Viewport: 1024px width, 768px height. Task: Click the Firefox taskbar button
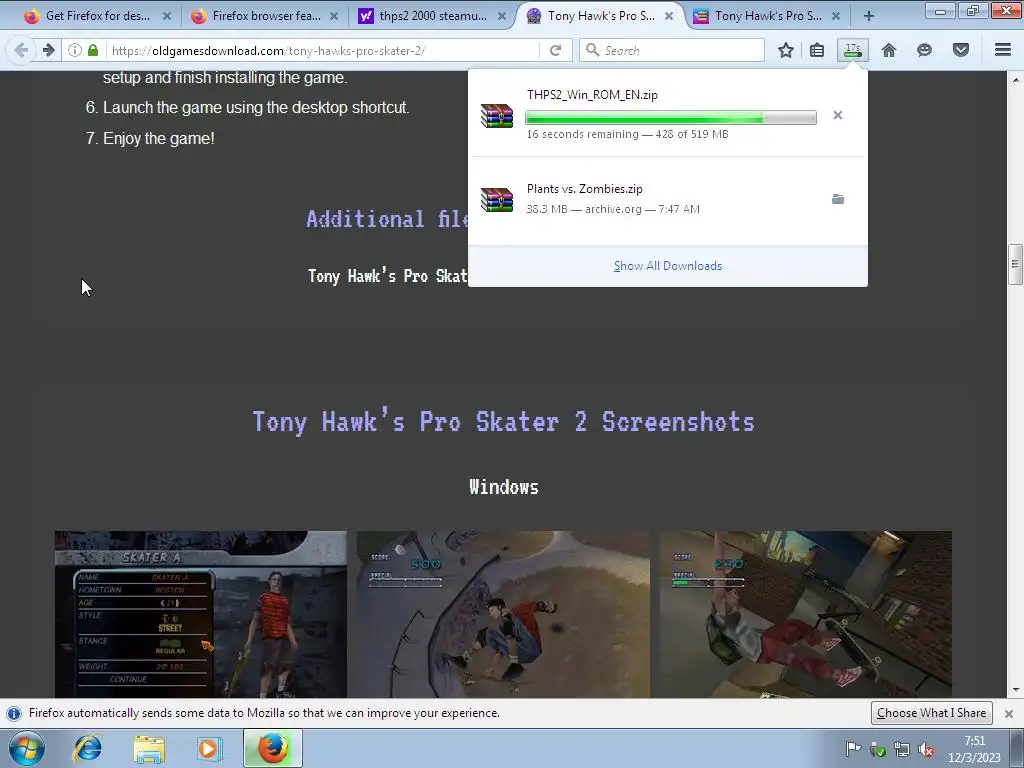(273, 748)
